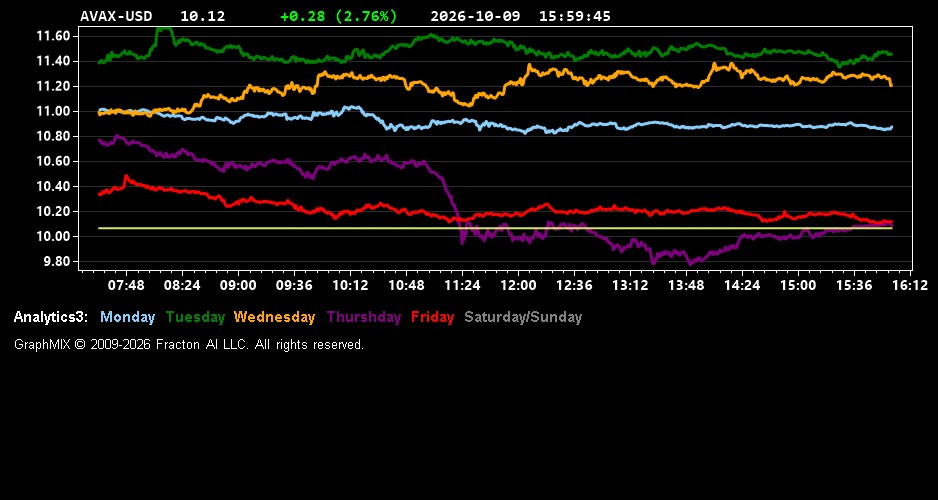Click the 10.40 y-axis label

54,187
